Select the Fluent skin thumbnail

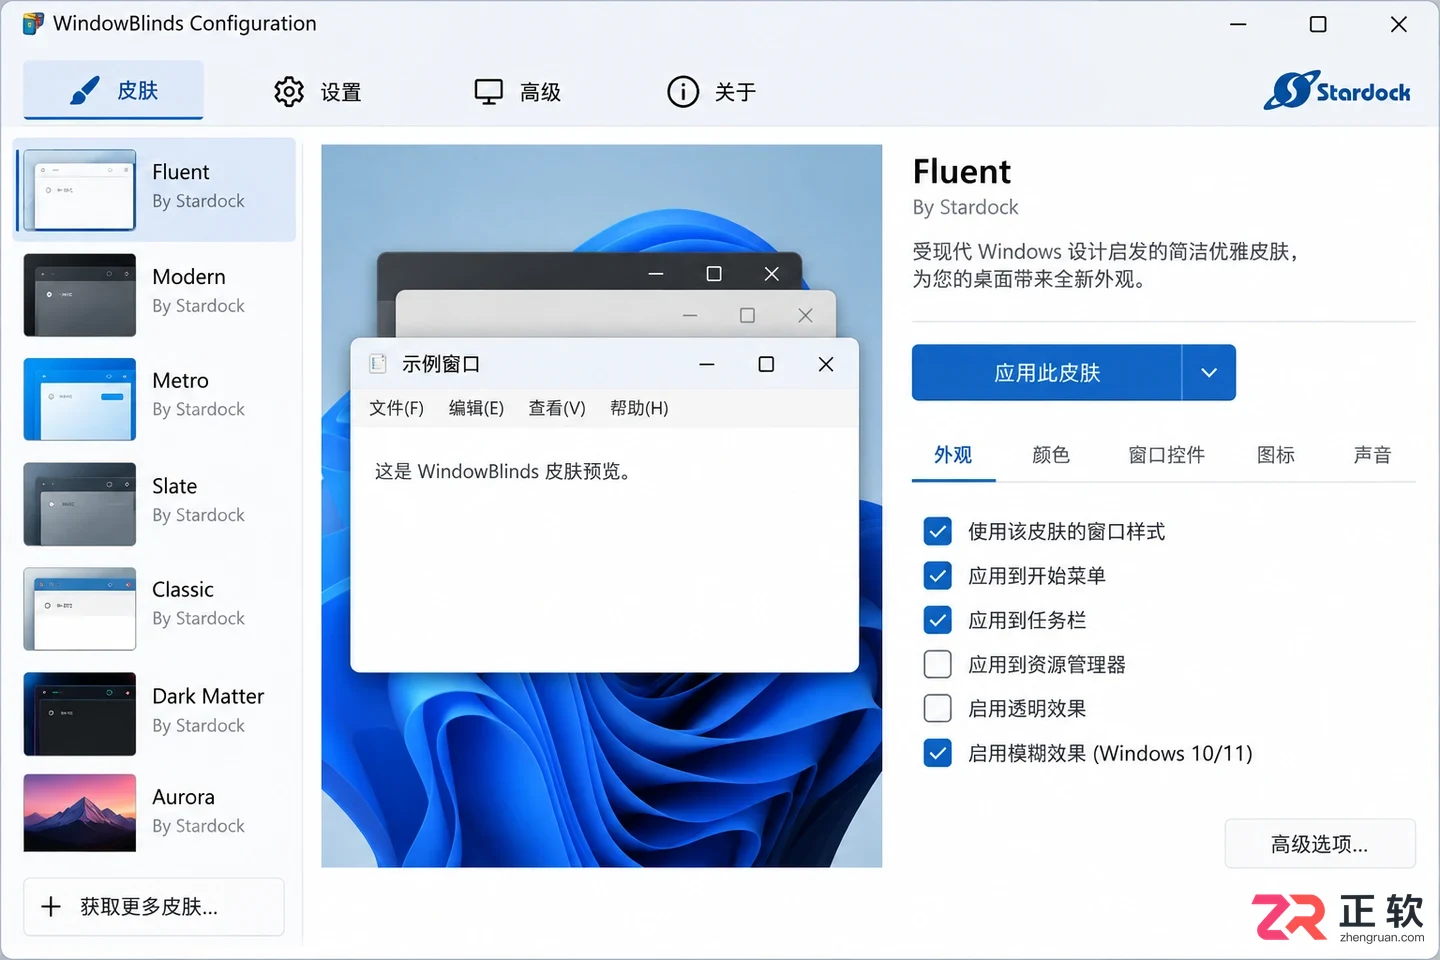point(80,190)
